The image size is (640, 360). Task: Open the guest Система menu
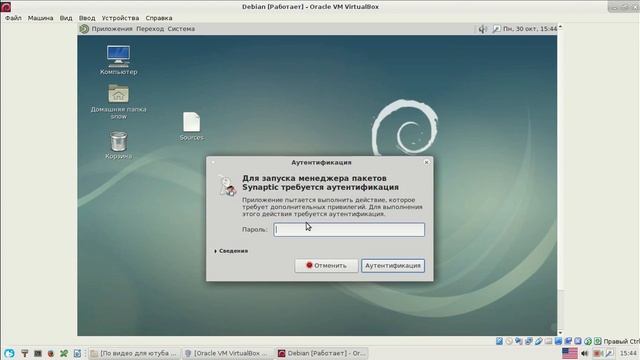(x=181, y=29)
